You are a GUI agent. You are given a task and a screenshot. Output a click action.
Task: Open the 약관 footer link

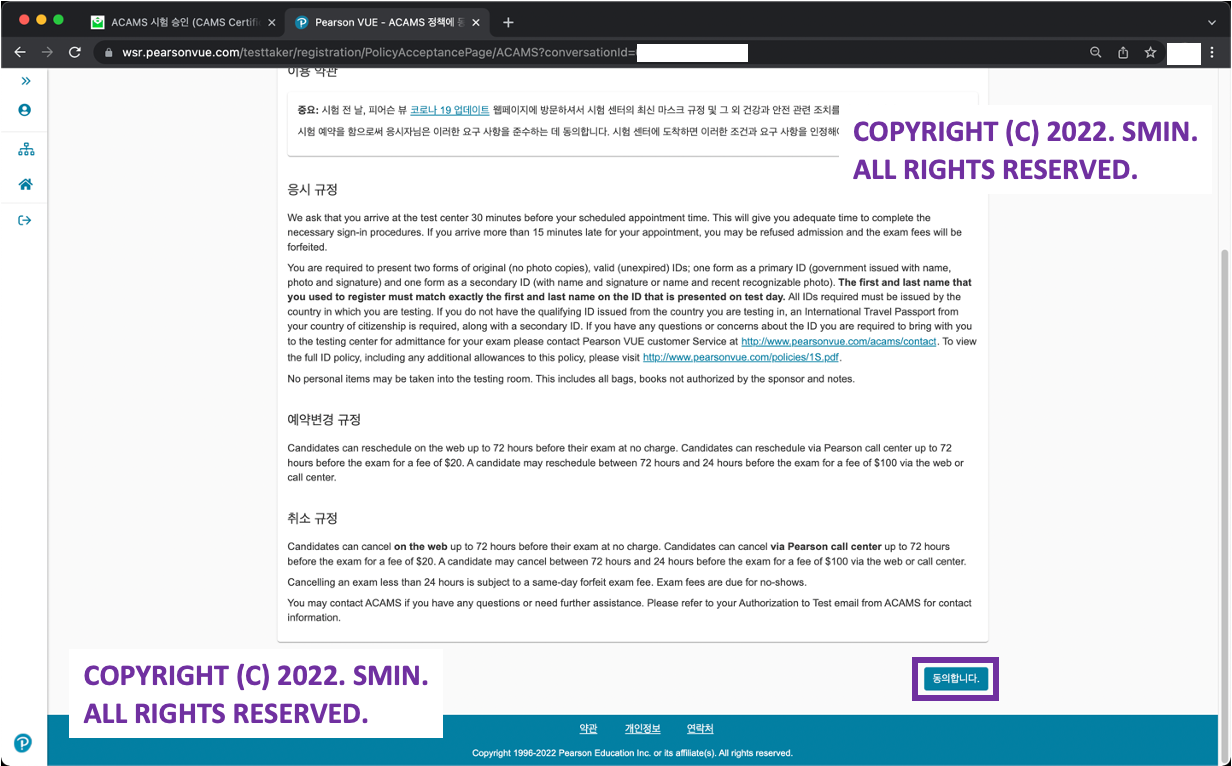point(588,729)
